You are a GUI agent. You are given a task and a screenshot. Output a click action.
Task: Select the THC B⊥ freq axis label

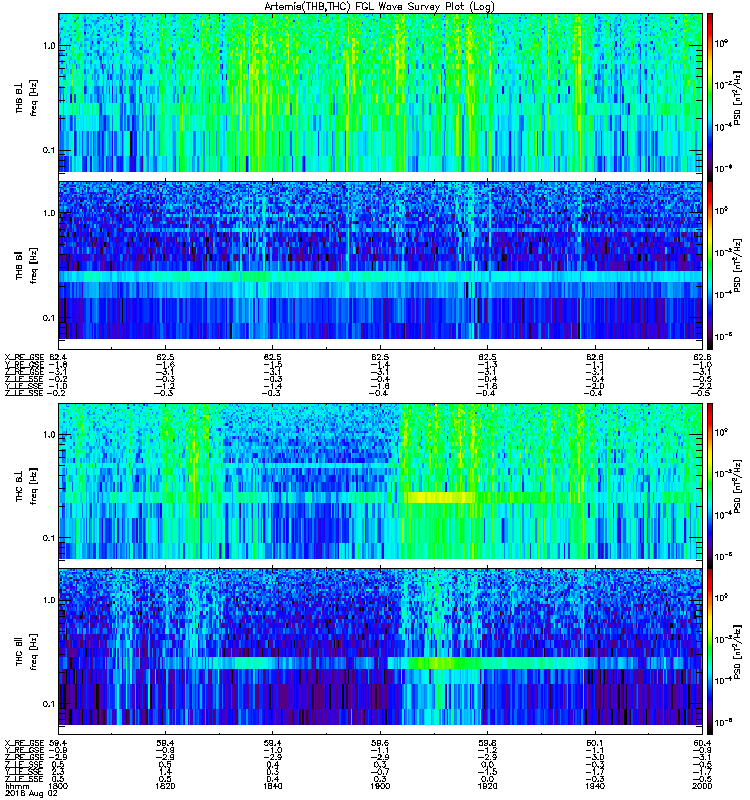pos(27,486)
